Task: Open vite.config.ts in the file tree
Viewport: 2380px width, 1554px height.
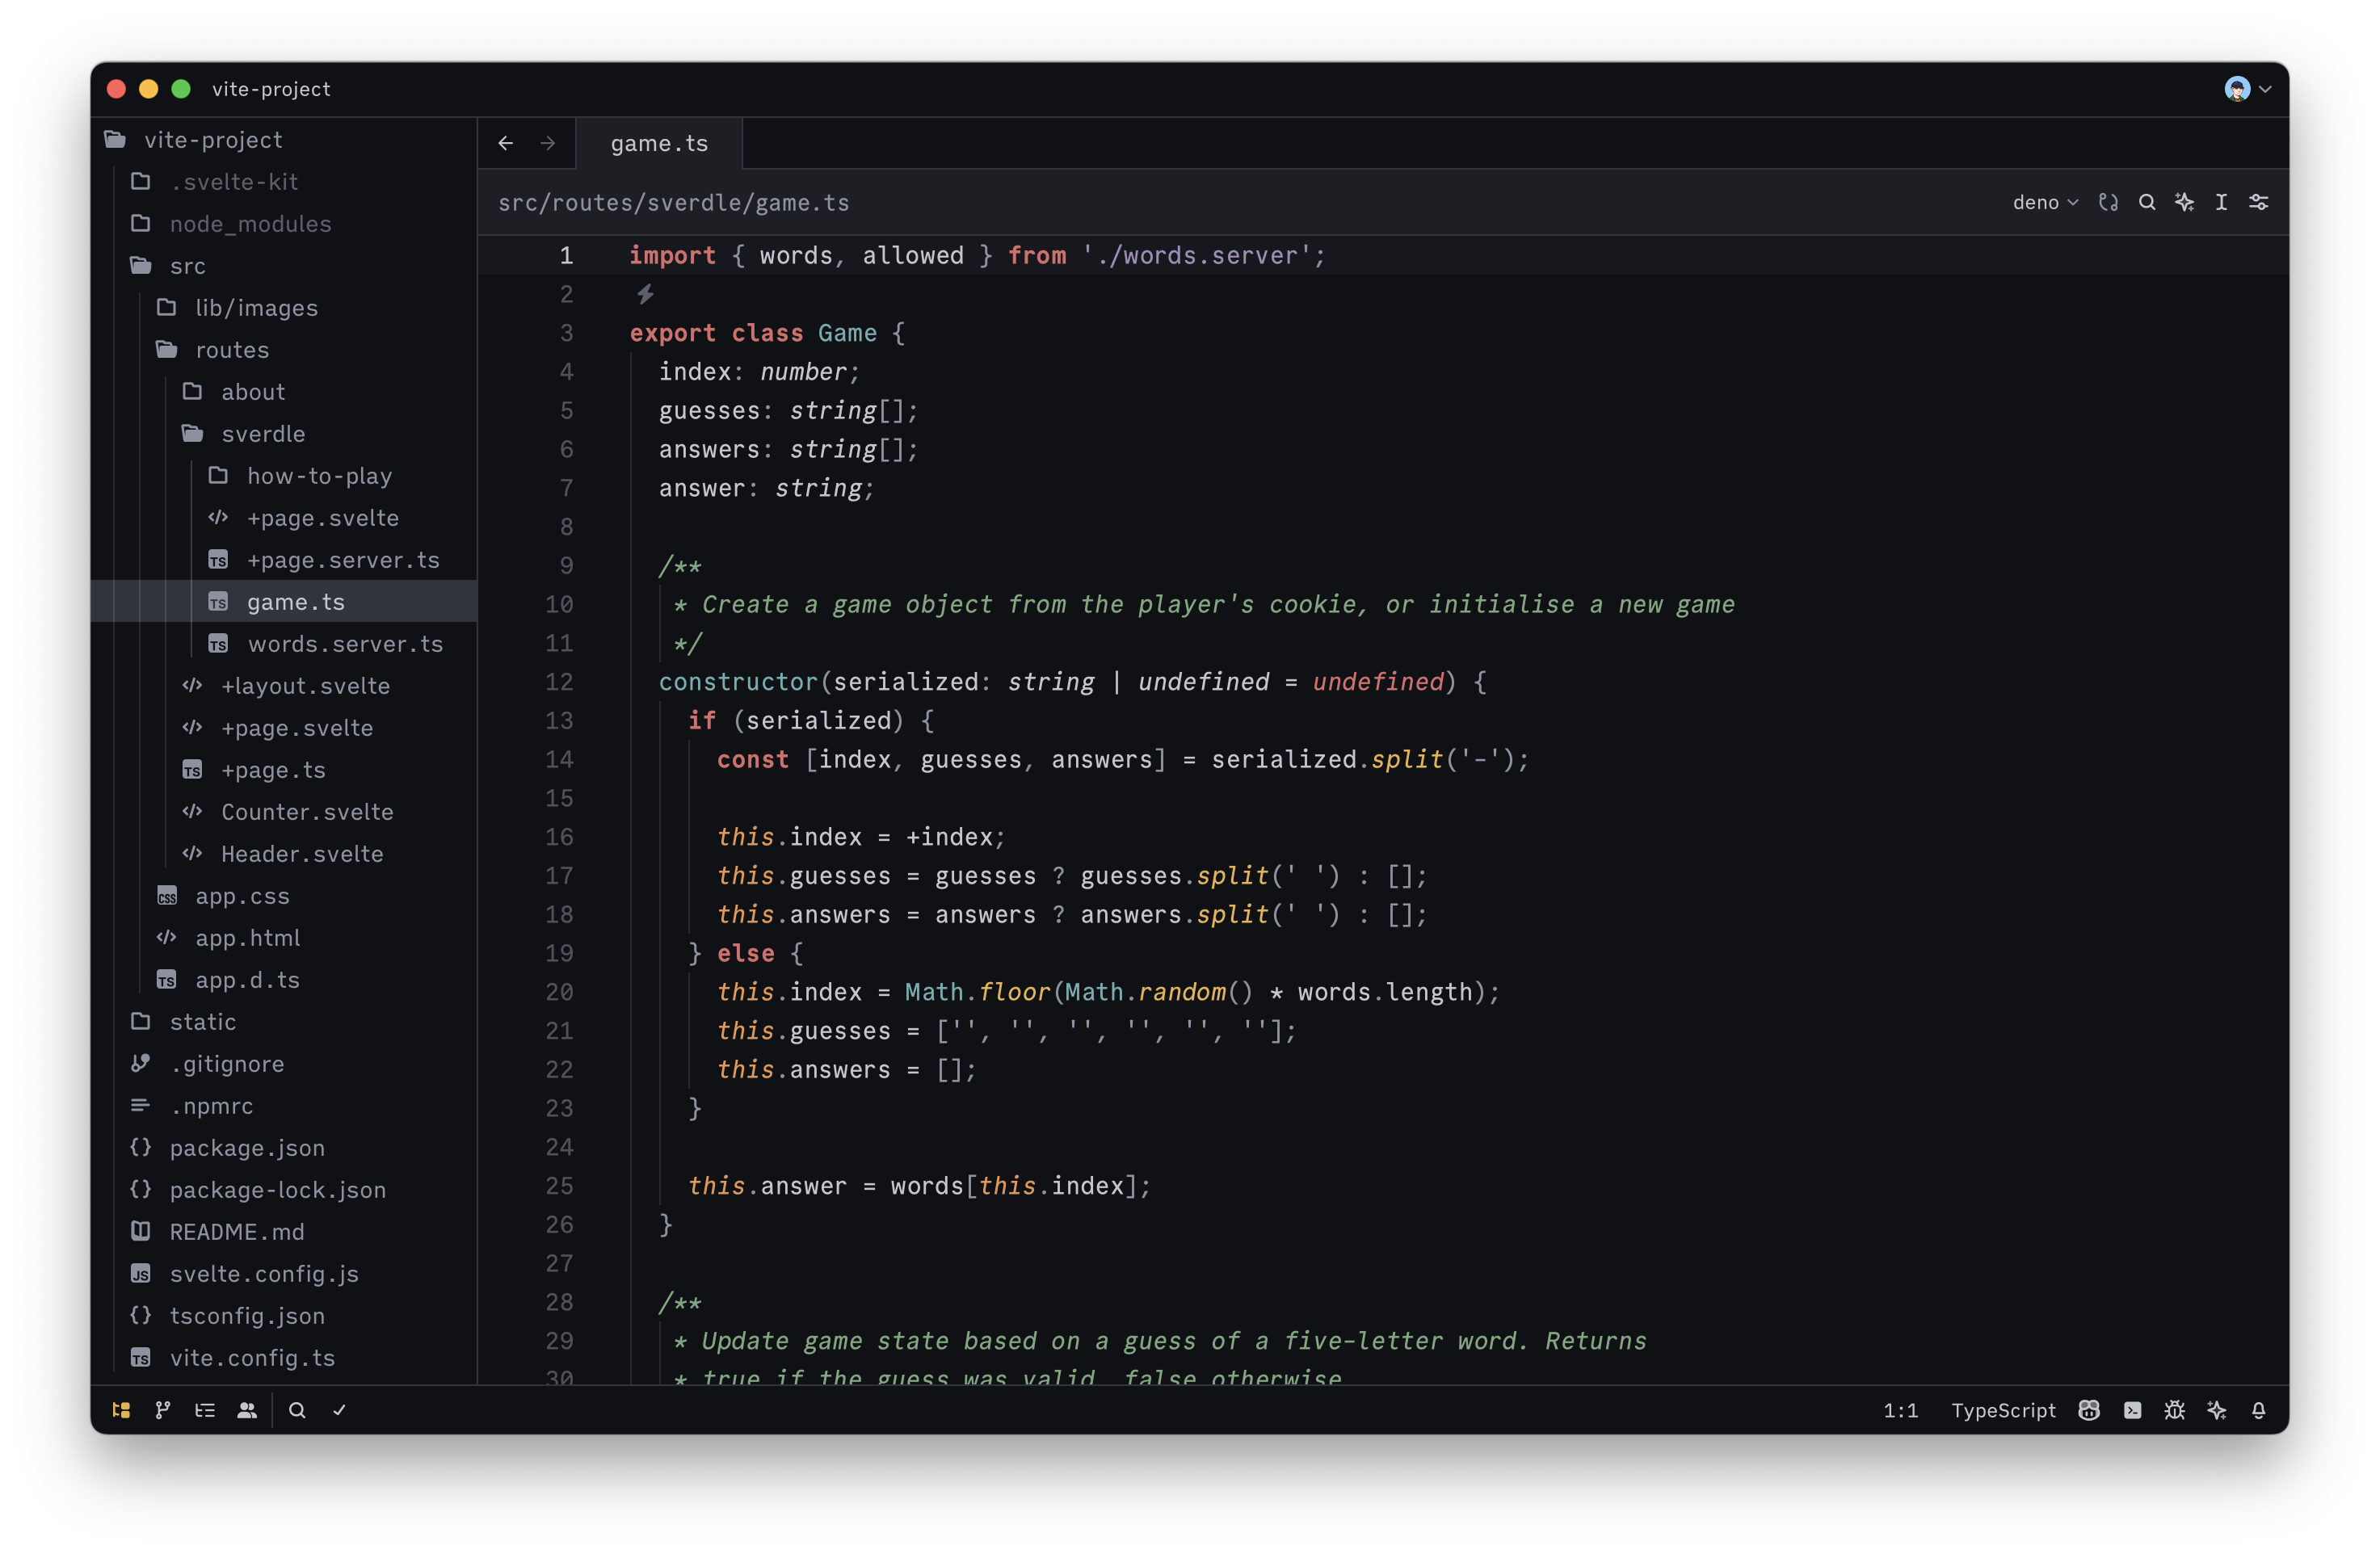Action: click(x=283, y=1358)
